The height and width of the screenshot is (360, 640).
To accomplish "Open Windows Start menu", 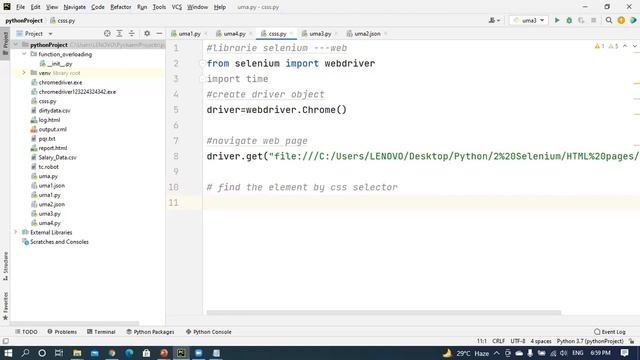I will click(8, 353).
